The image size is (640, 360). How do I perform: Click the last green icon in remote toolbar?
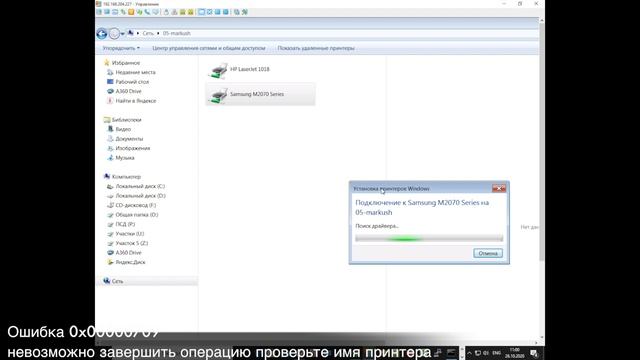pos(245,12)
